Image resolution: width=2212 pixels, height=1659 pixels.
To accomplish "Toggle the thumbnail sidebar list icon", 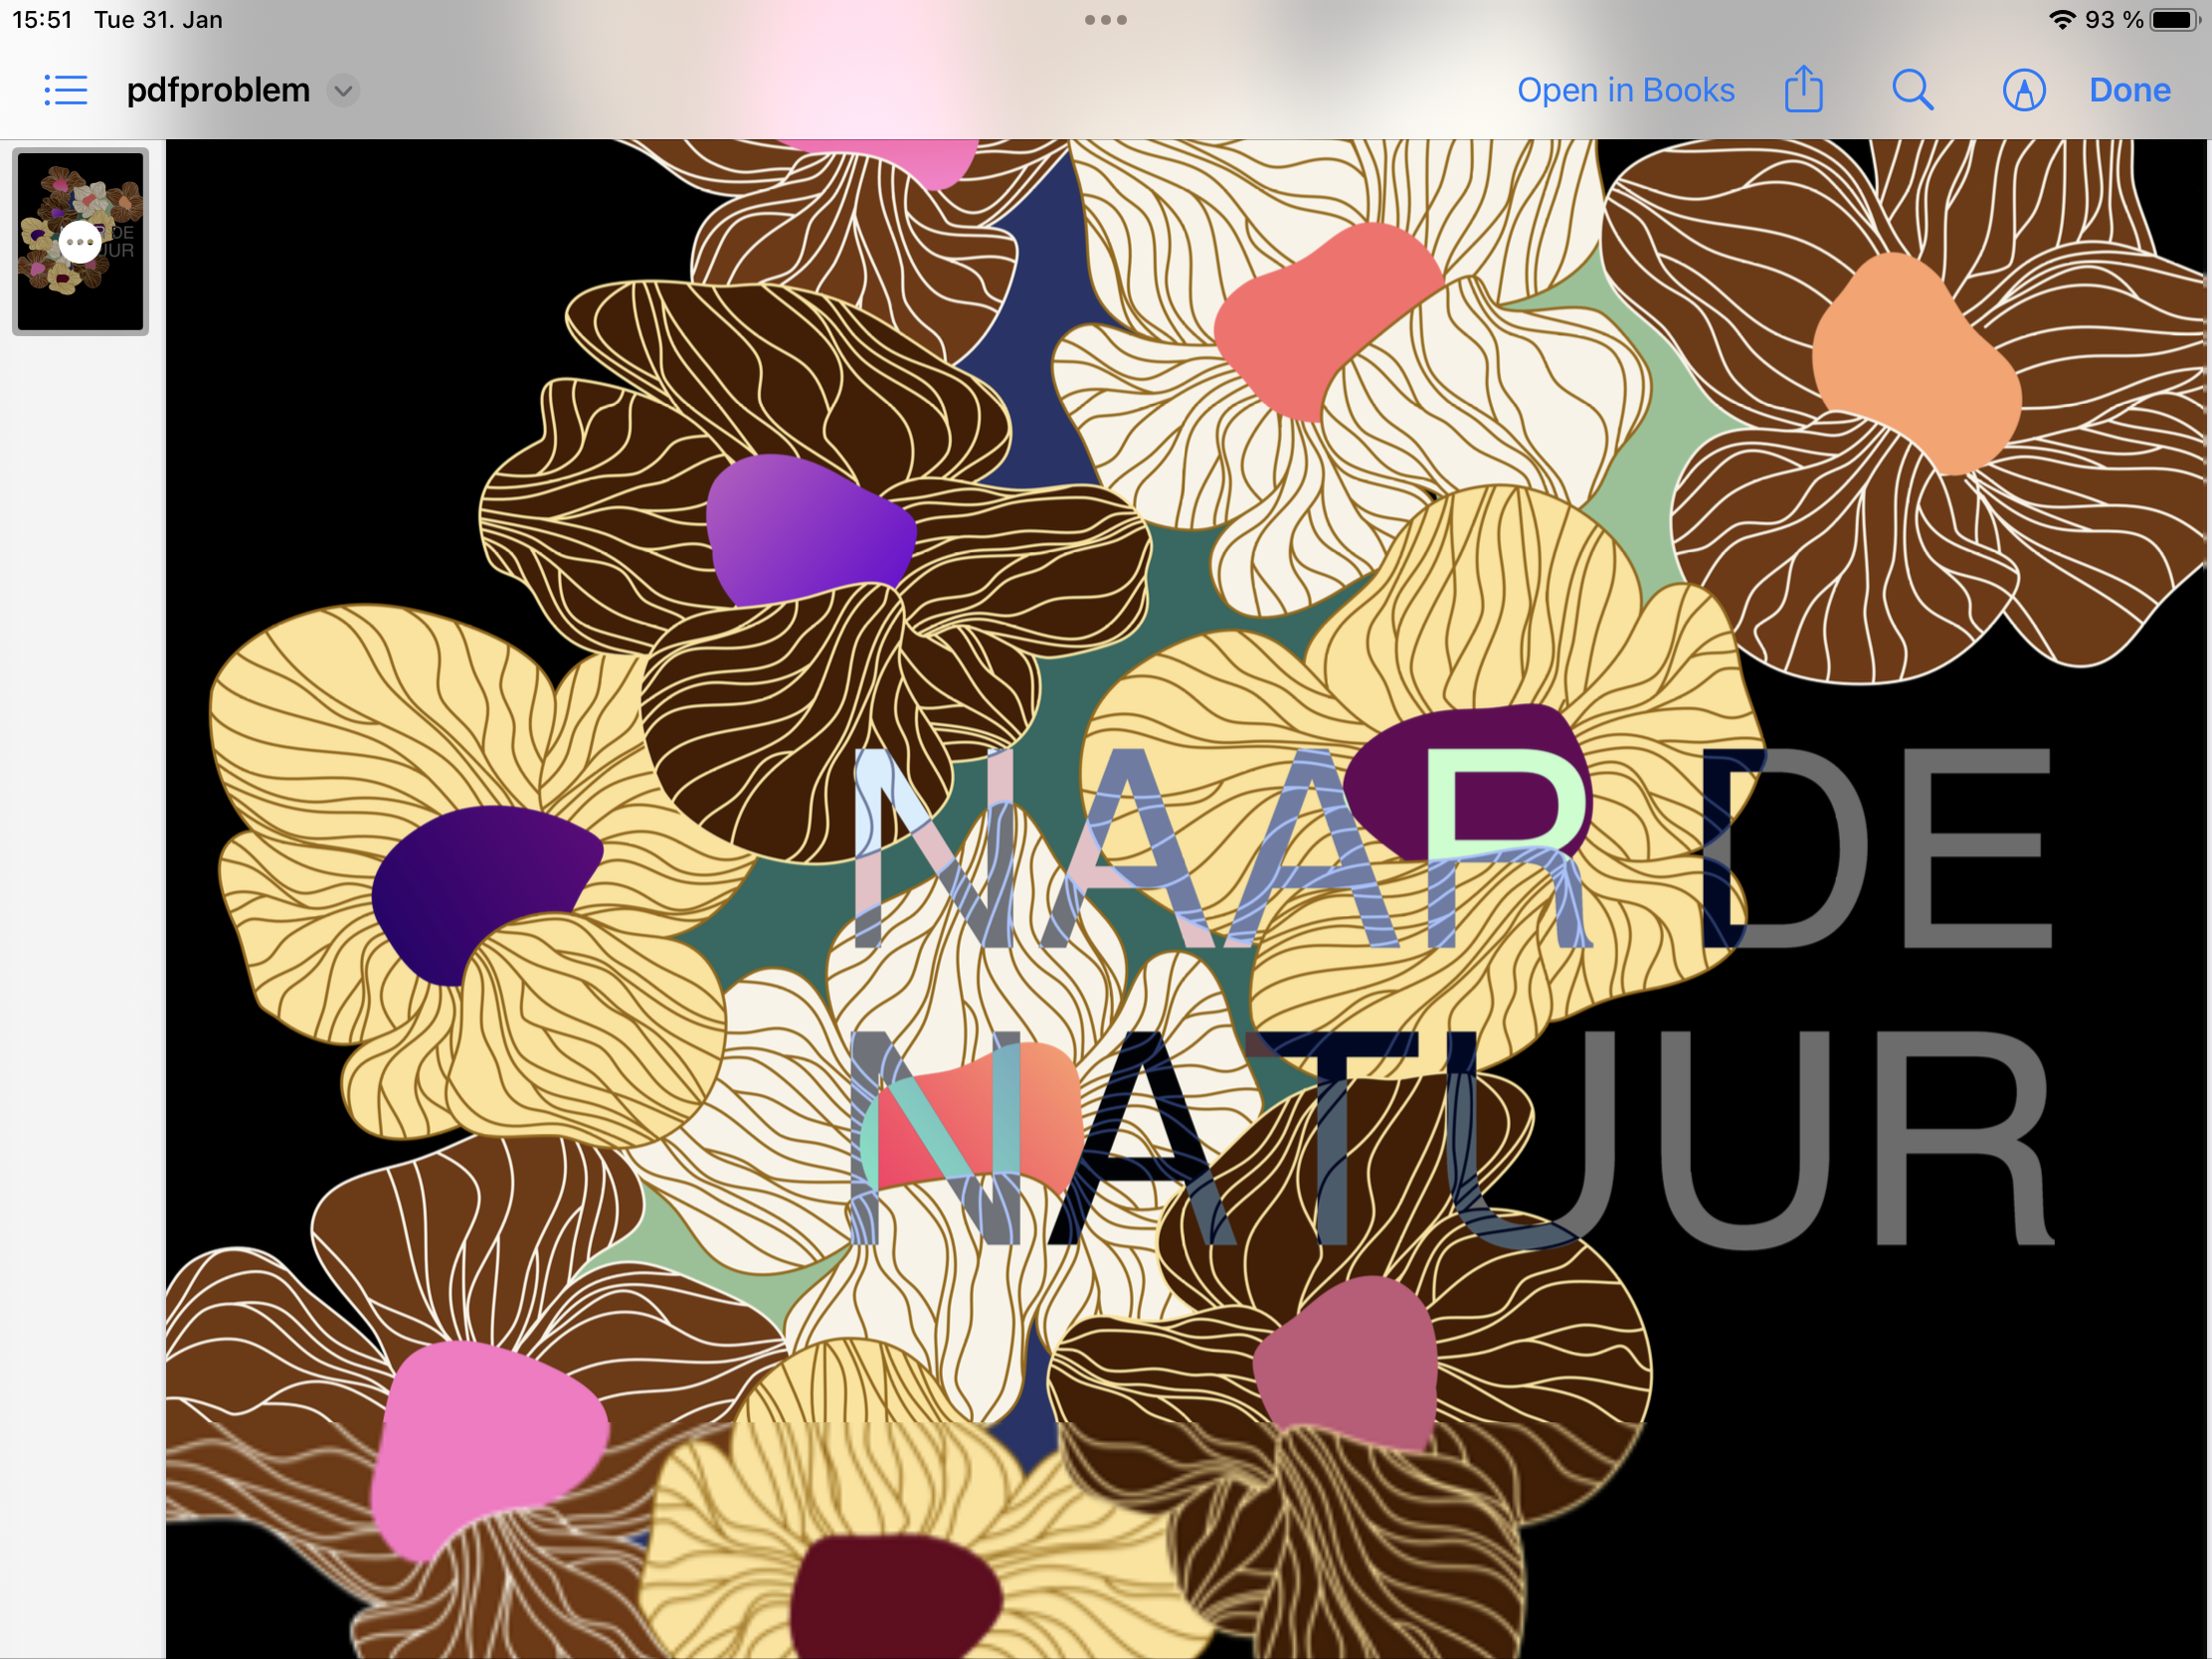I will pos(66,90).
